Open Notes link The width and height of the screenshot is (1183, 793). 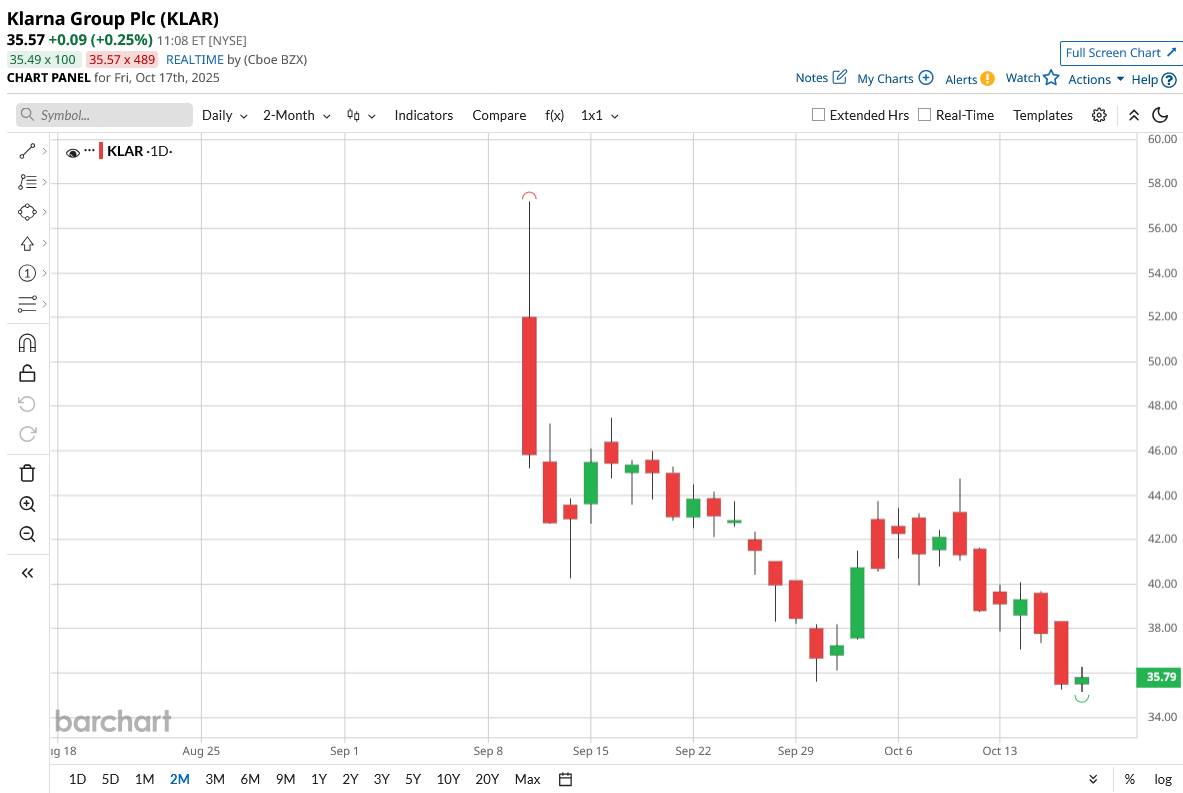tap(821, 78)
